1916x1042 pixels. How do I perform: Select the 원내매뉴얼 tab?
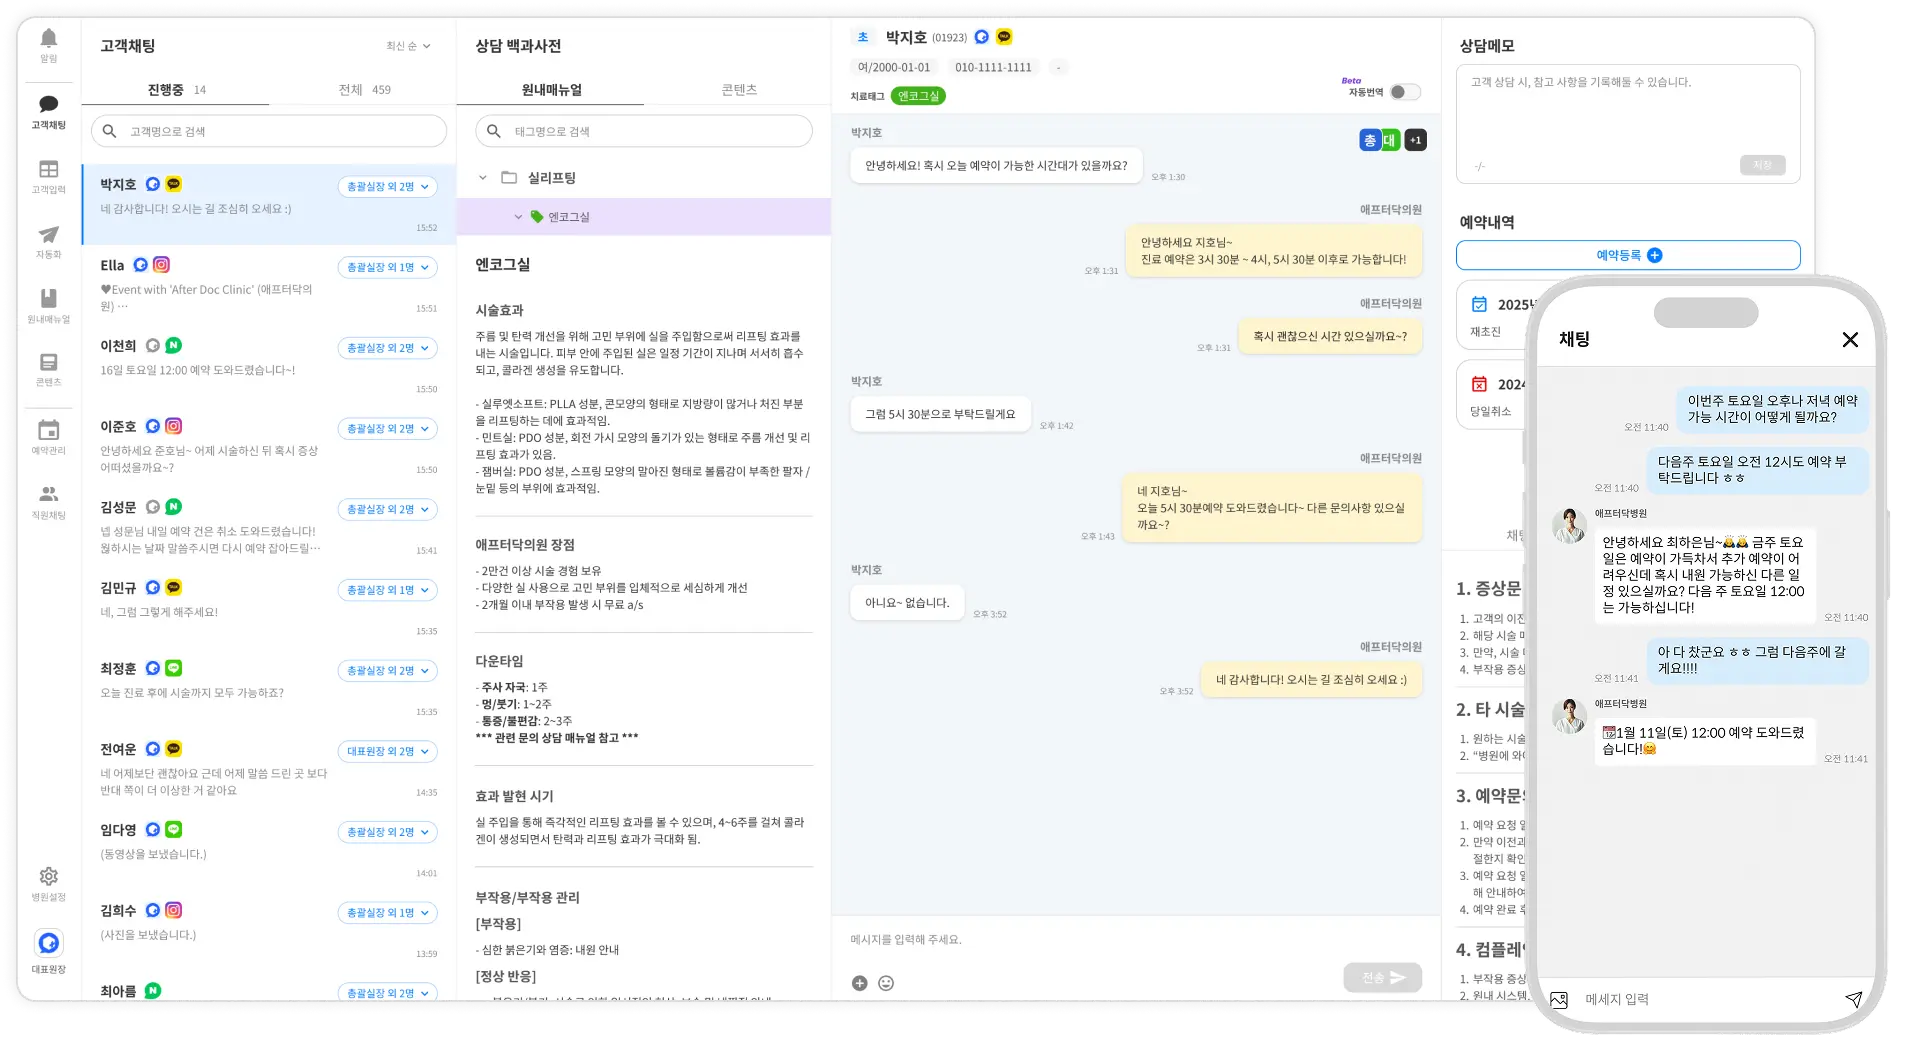[x=551, y=89]
